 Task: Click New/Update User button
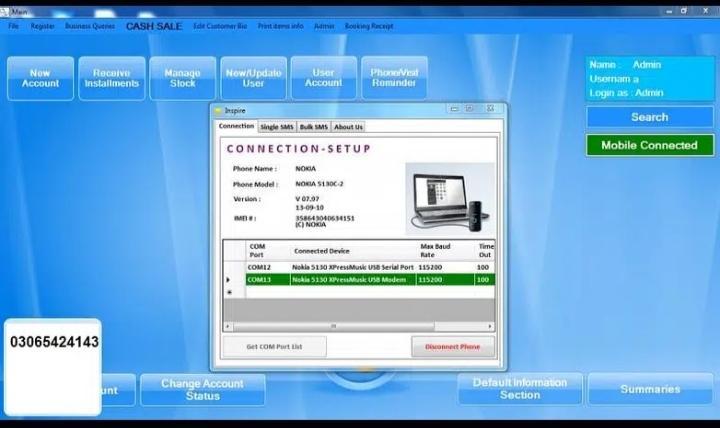(253, 78)
